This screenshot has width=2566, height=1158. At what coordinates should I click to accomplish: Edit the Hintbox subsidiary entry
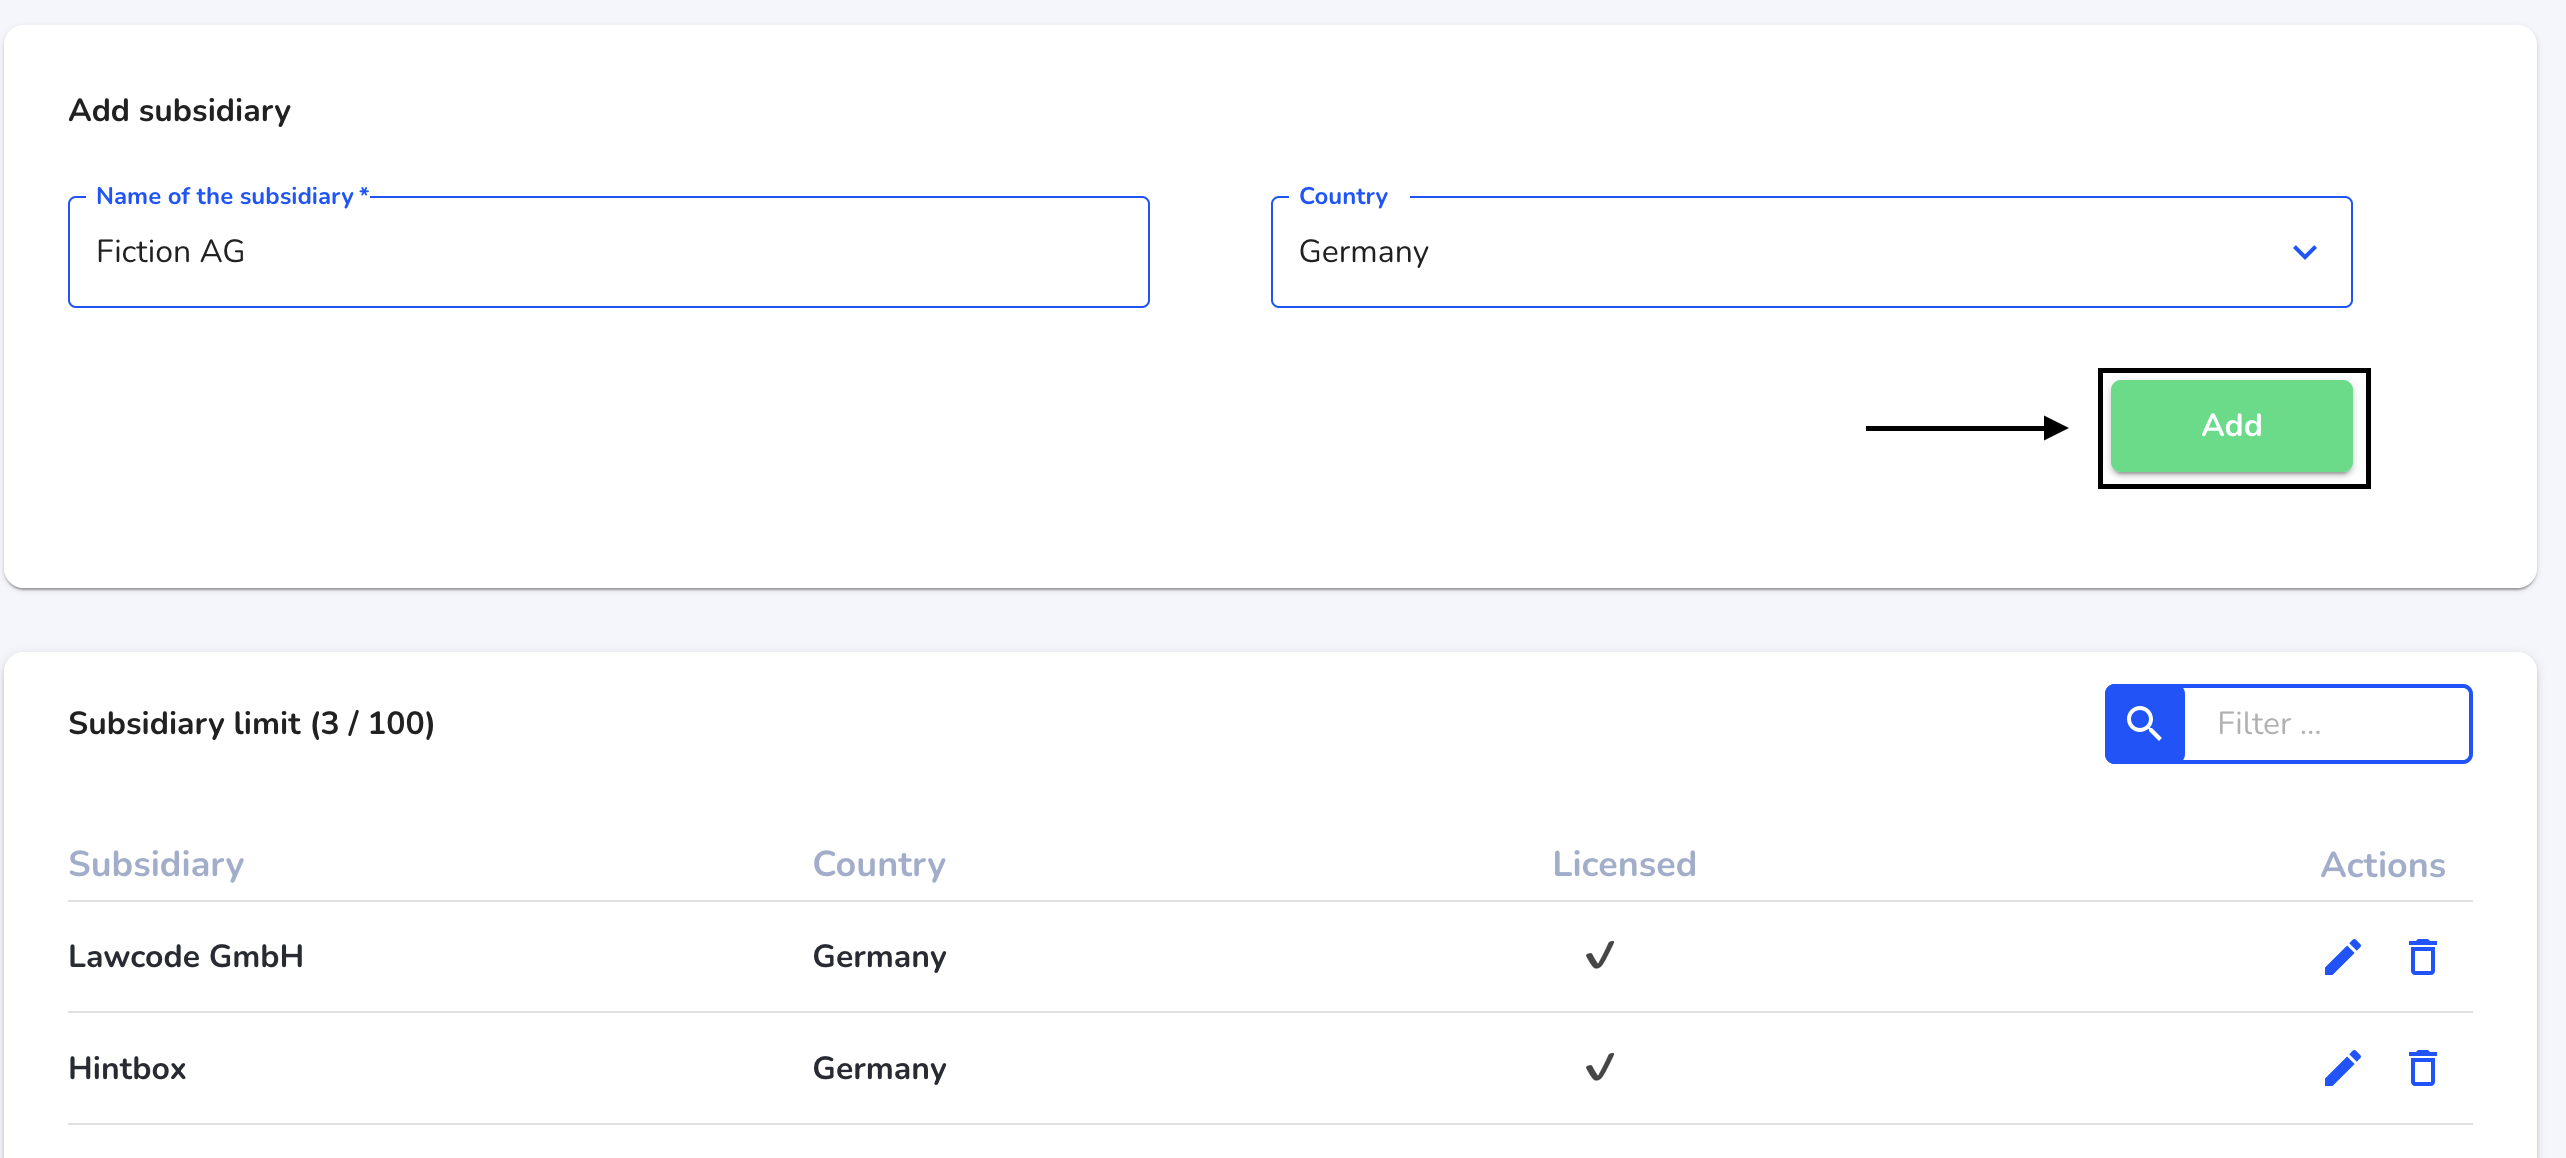pyautogui.click(x=2343, y=1068)
